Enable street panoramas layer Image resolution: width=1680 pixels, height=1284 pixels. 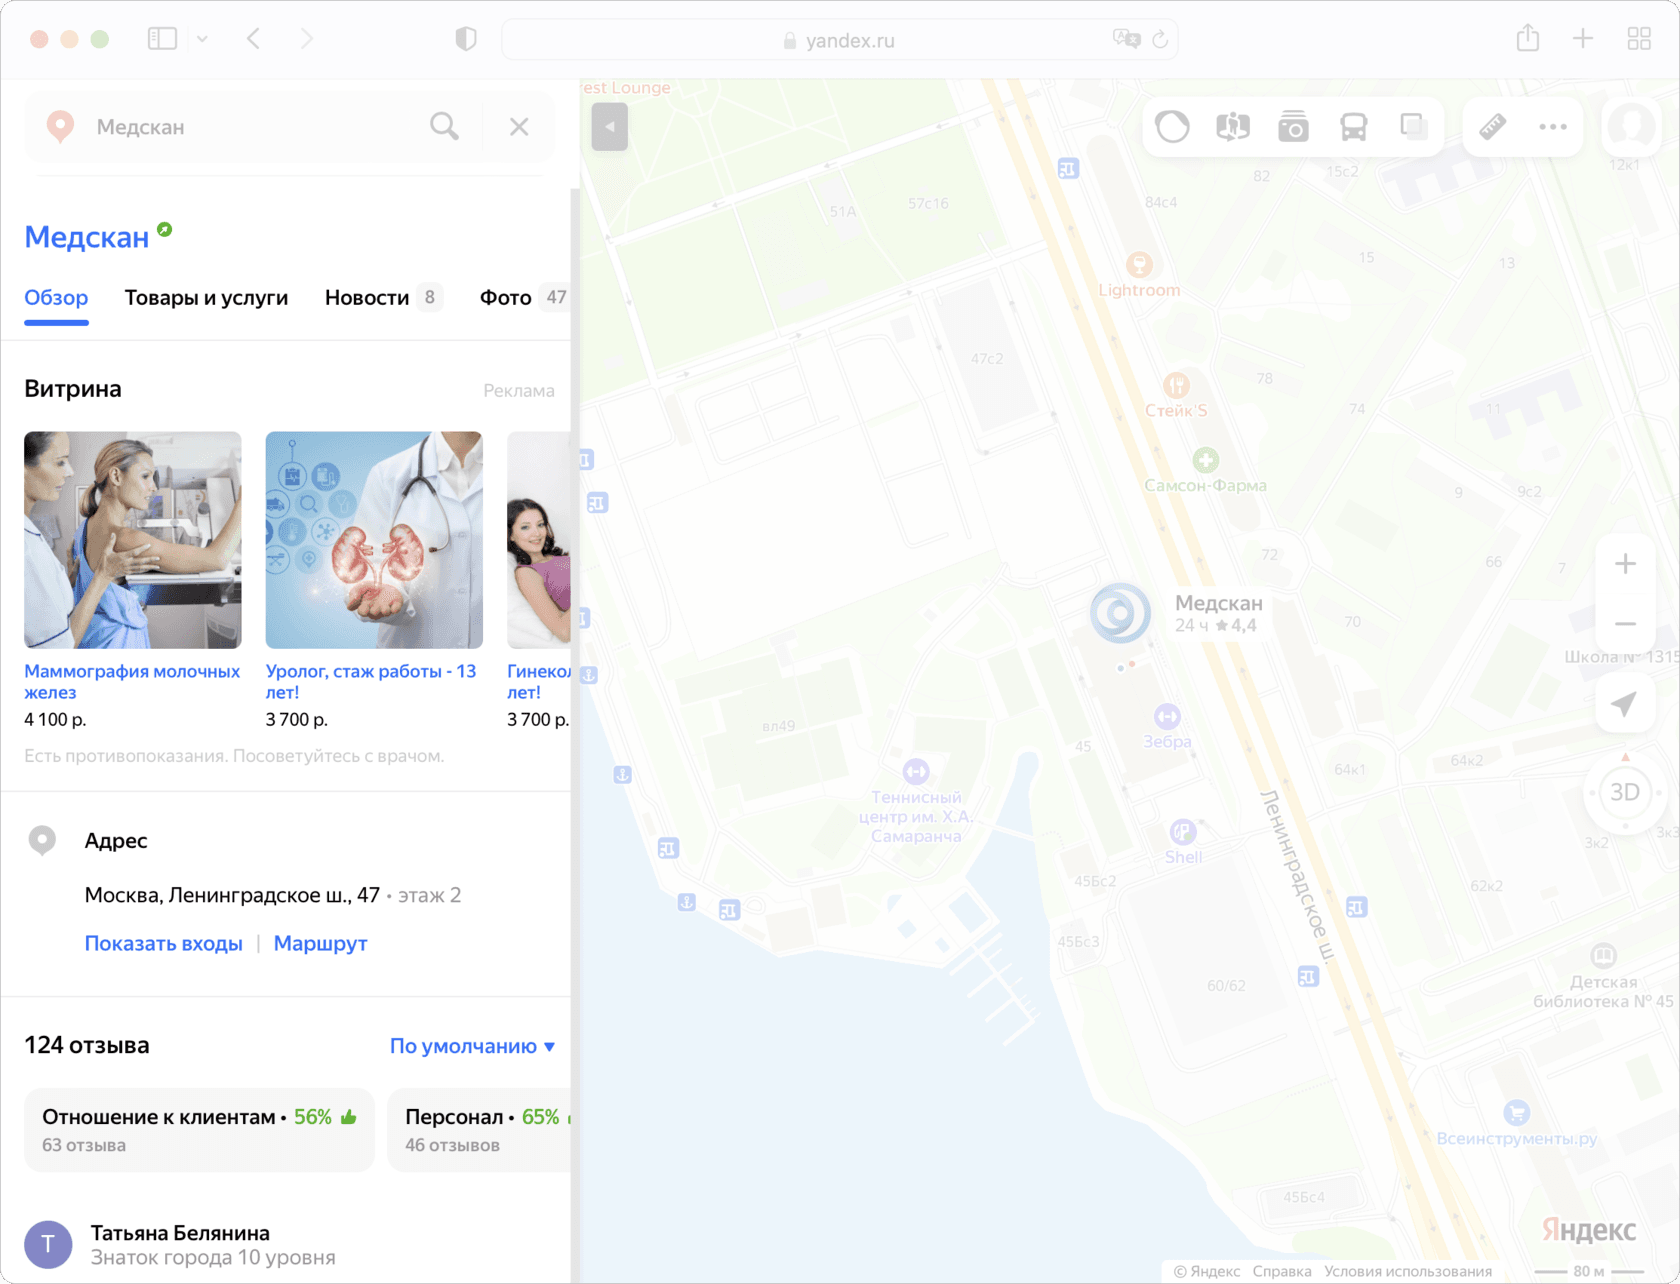1233,127
